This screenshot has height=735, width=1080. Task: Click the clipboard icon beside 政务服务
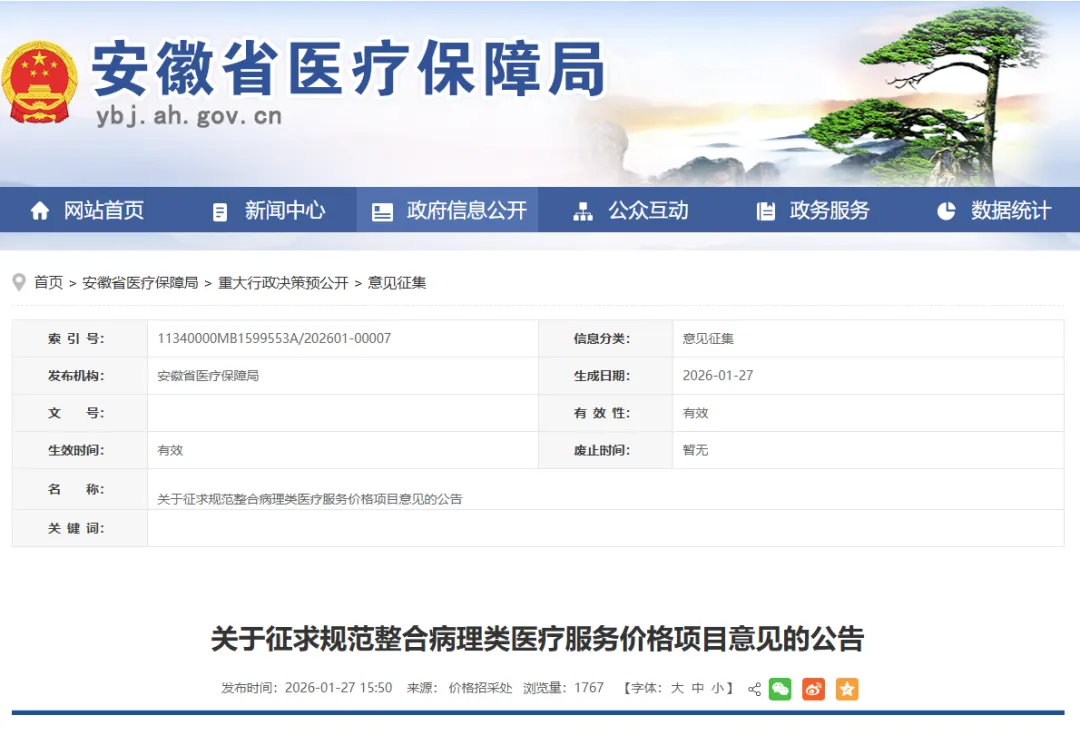point(765,211)
